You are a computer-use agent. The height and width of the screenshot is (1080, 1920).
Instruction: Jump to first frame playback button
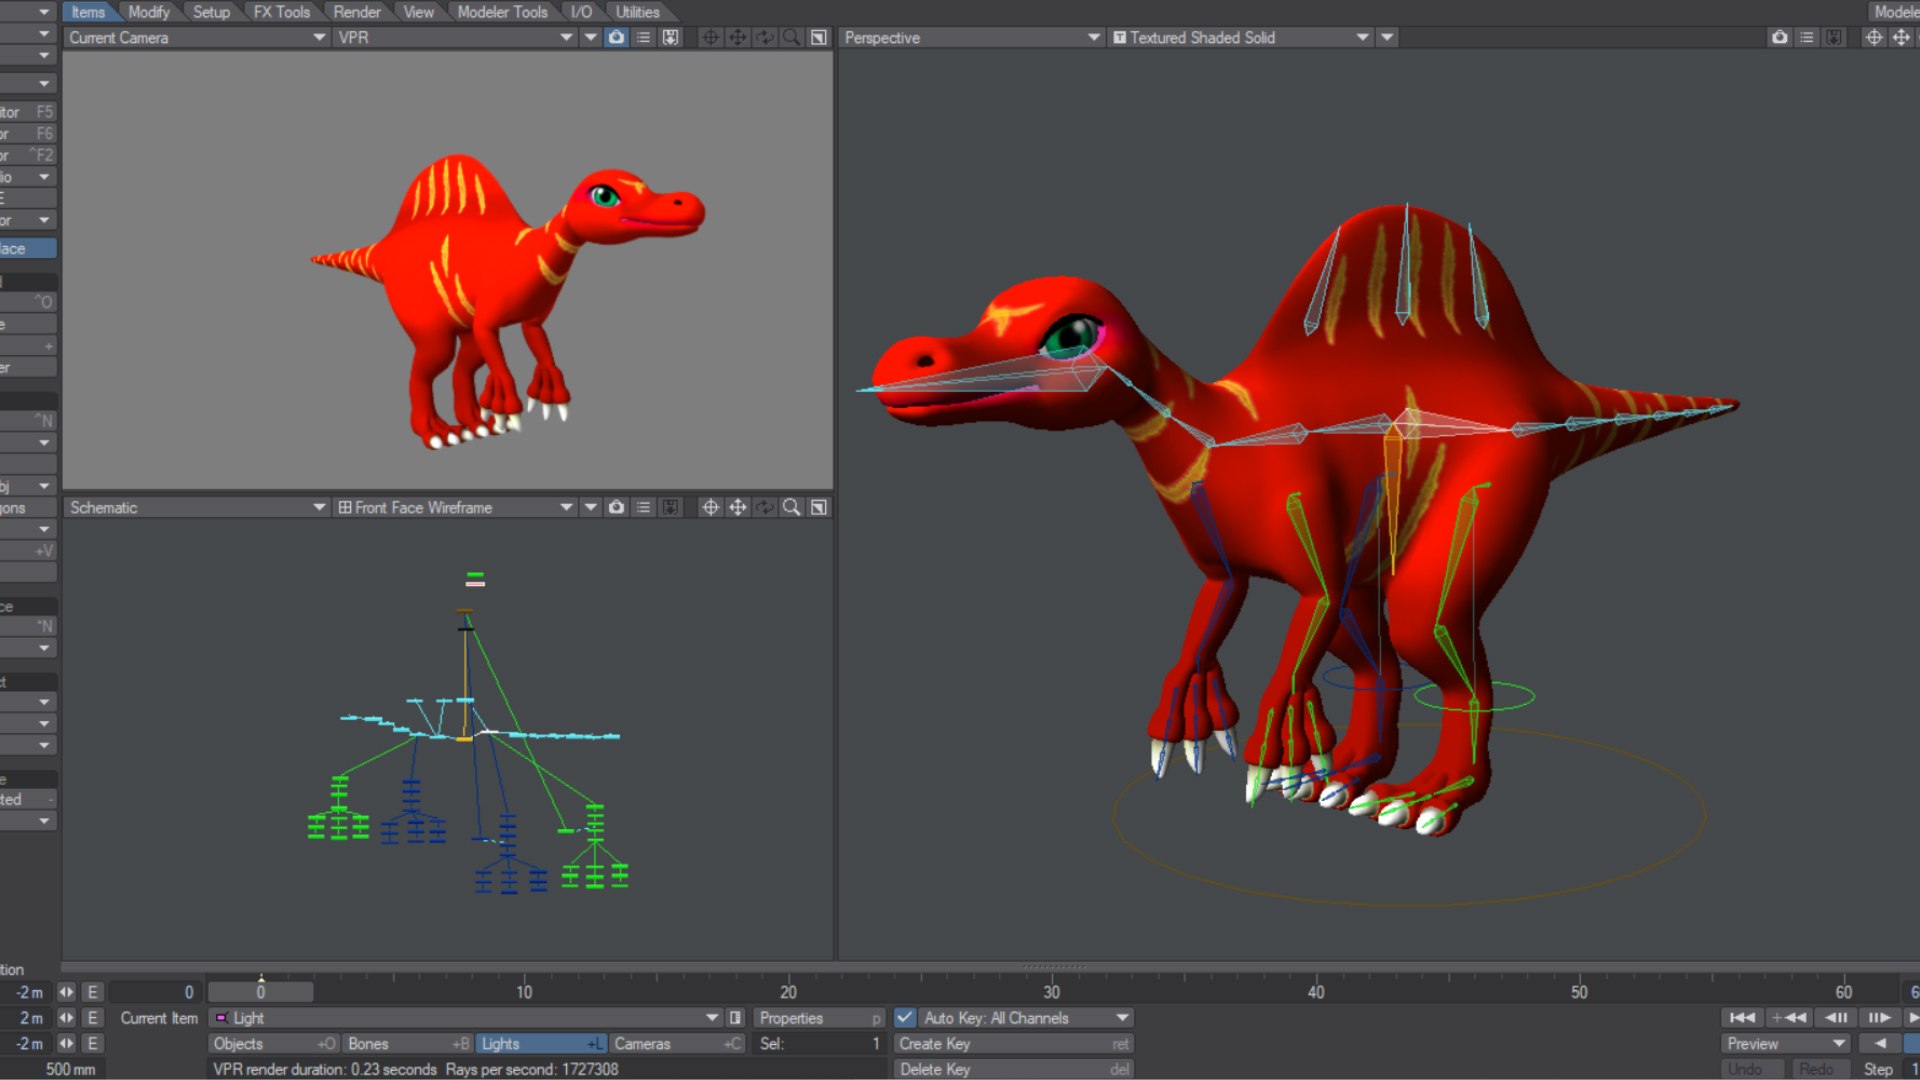point(1742,1018)
